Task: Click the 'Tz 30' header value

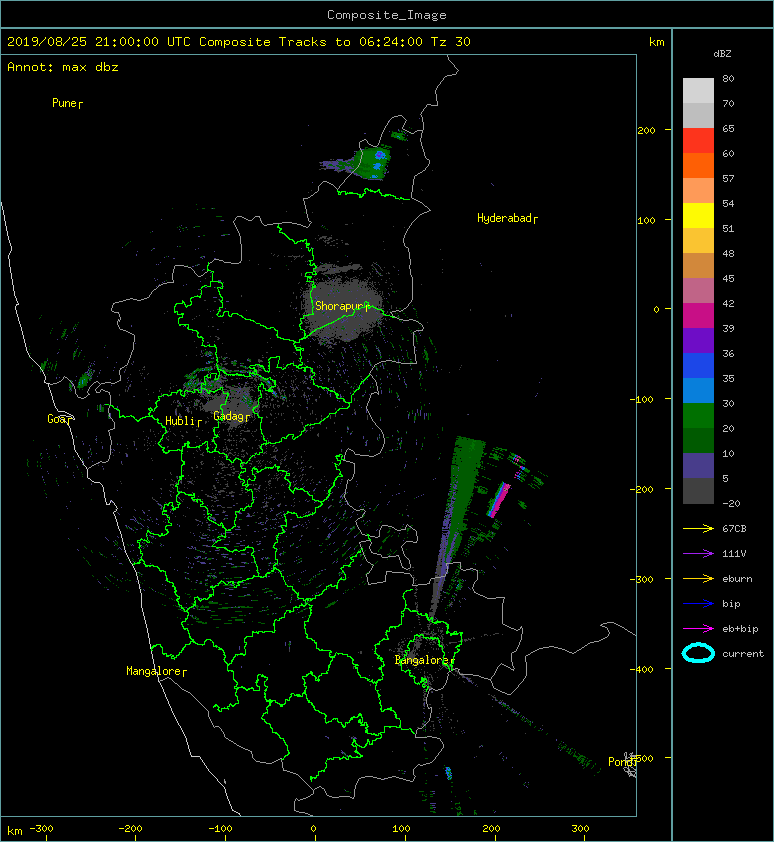Action: pyautogui.click(x=451, y=42)
